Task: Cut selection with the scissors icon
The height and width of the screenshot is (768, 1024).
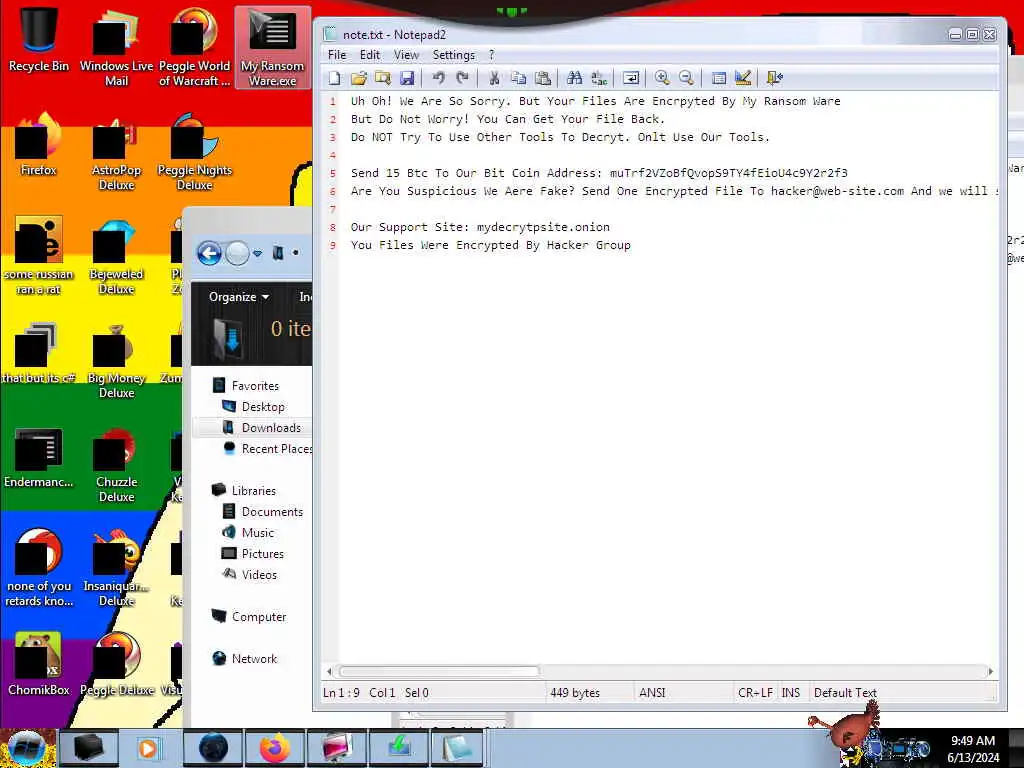Action: (494, 78)
